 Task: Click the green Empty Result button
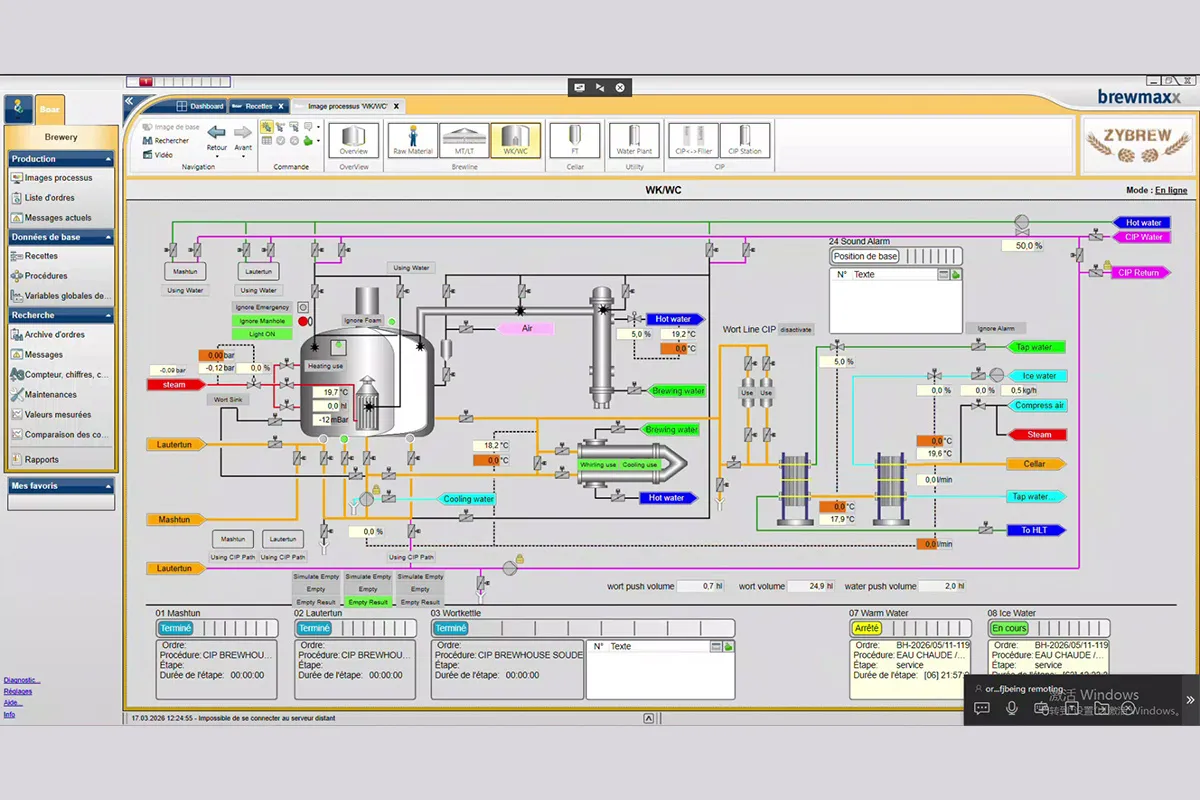[368, 602]
